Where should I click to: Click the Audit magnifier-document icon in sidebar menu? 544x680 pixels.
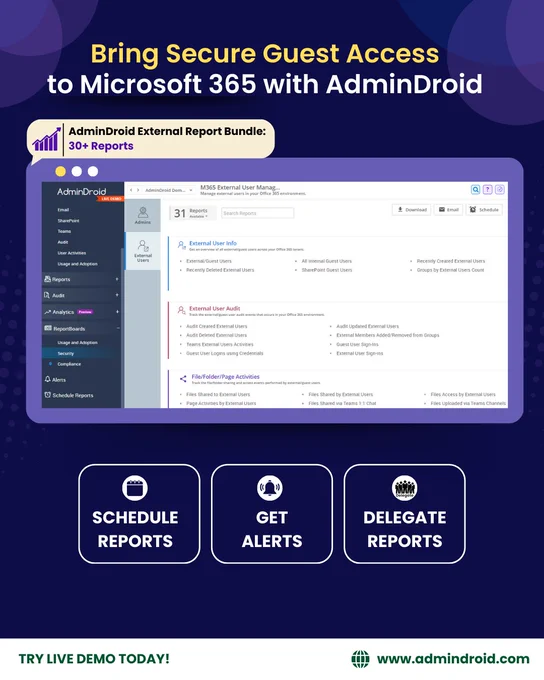(x=47, y=295)
